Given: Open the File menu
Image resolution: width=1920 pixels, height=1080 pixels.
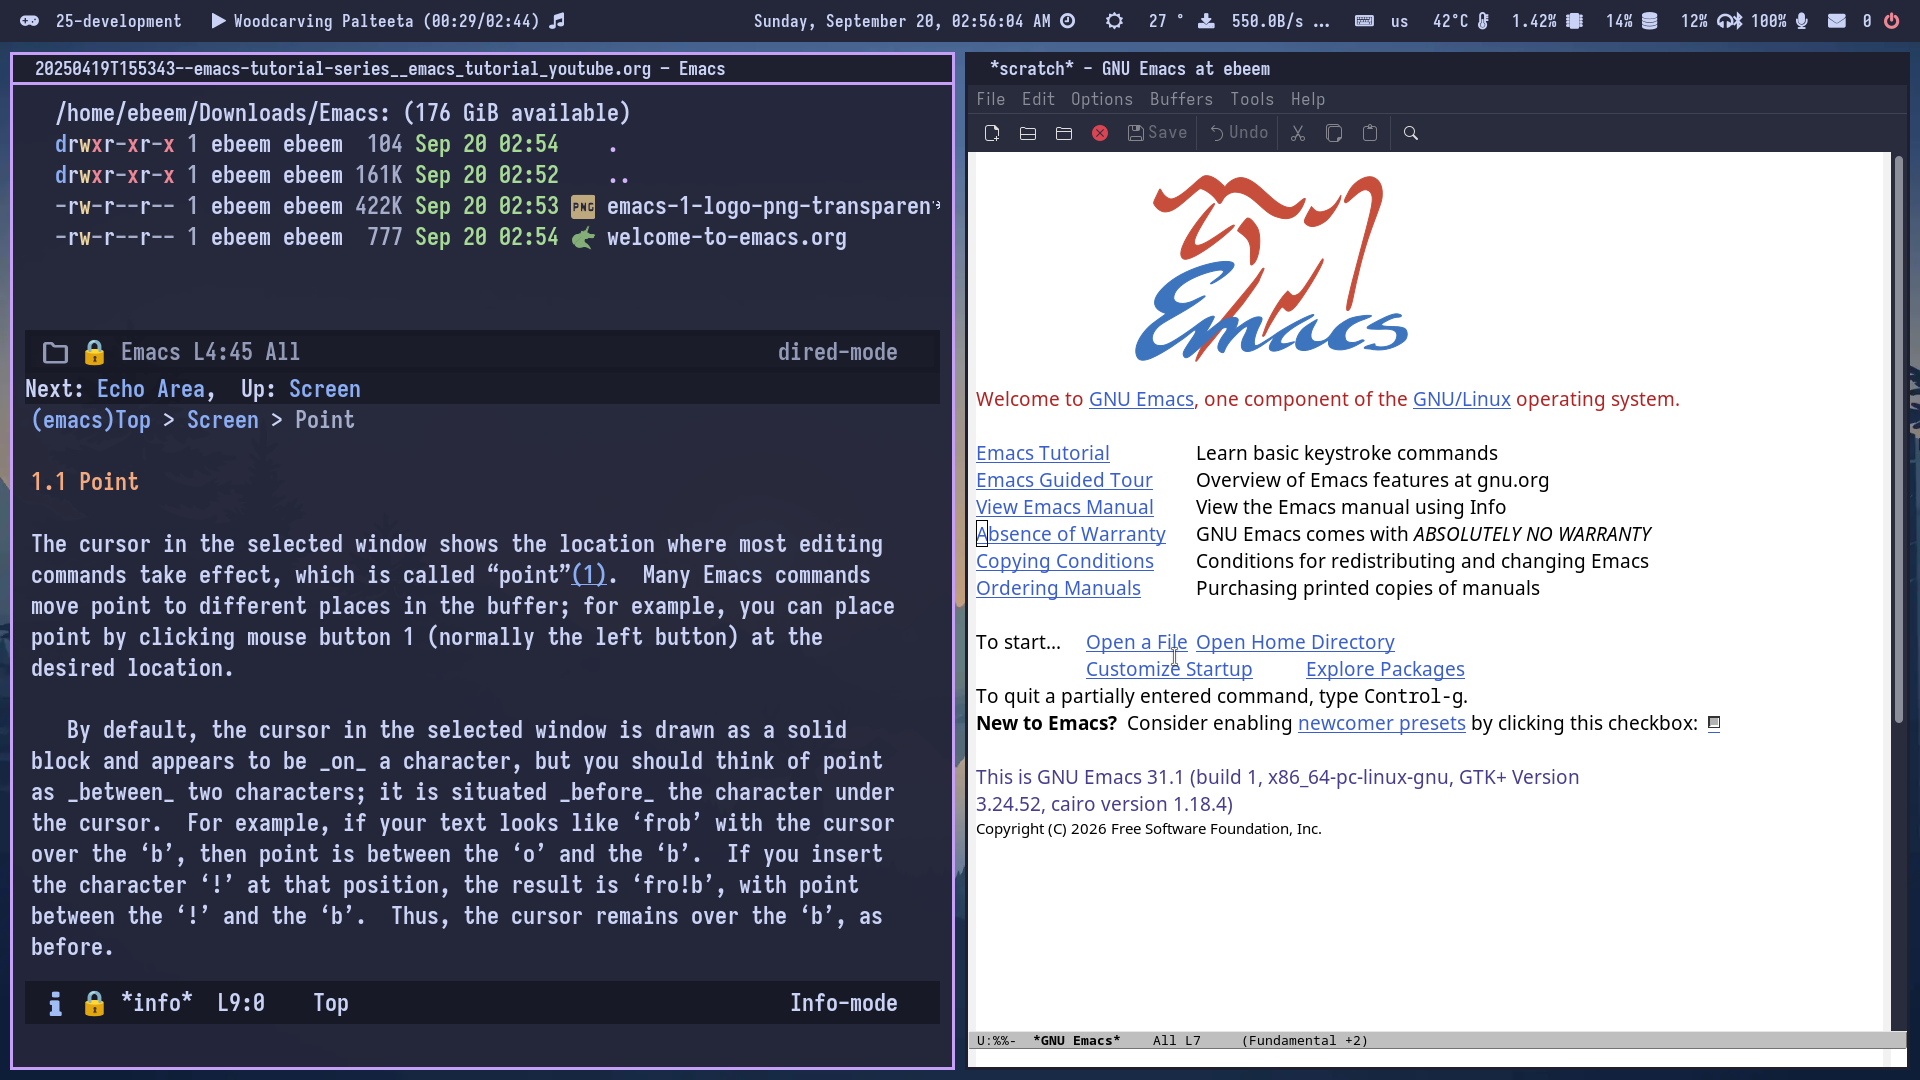Looking at the screenshot, I should [x=991, y=99].
